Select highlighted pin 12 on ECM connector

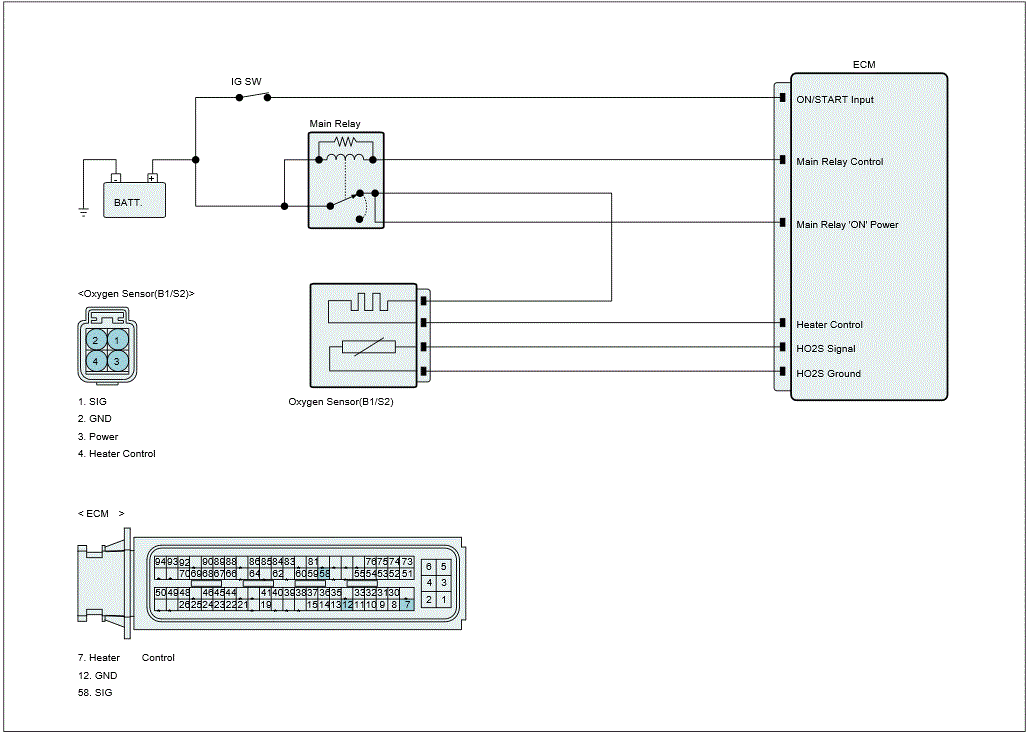[x=346, y=604]
